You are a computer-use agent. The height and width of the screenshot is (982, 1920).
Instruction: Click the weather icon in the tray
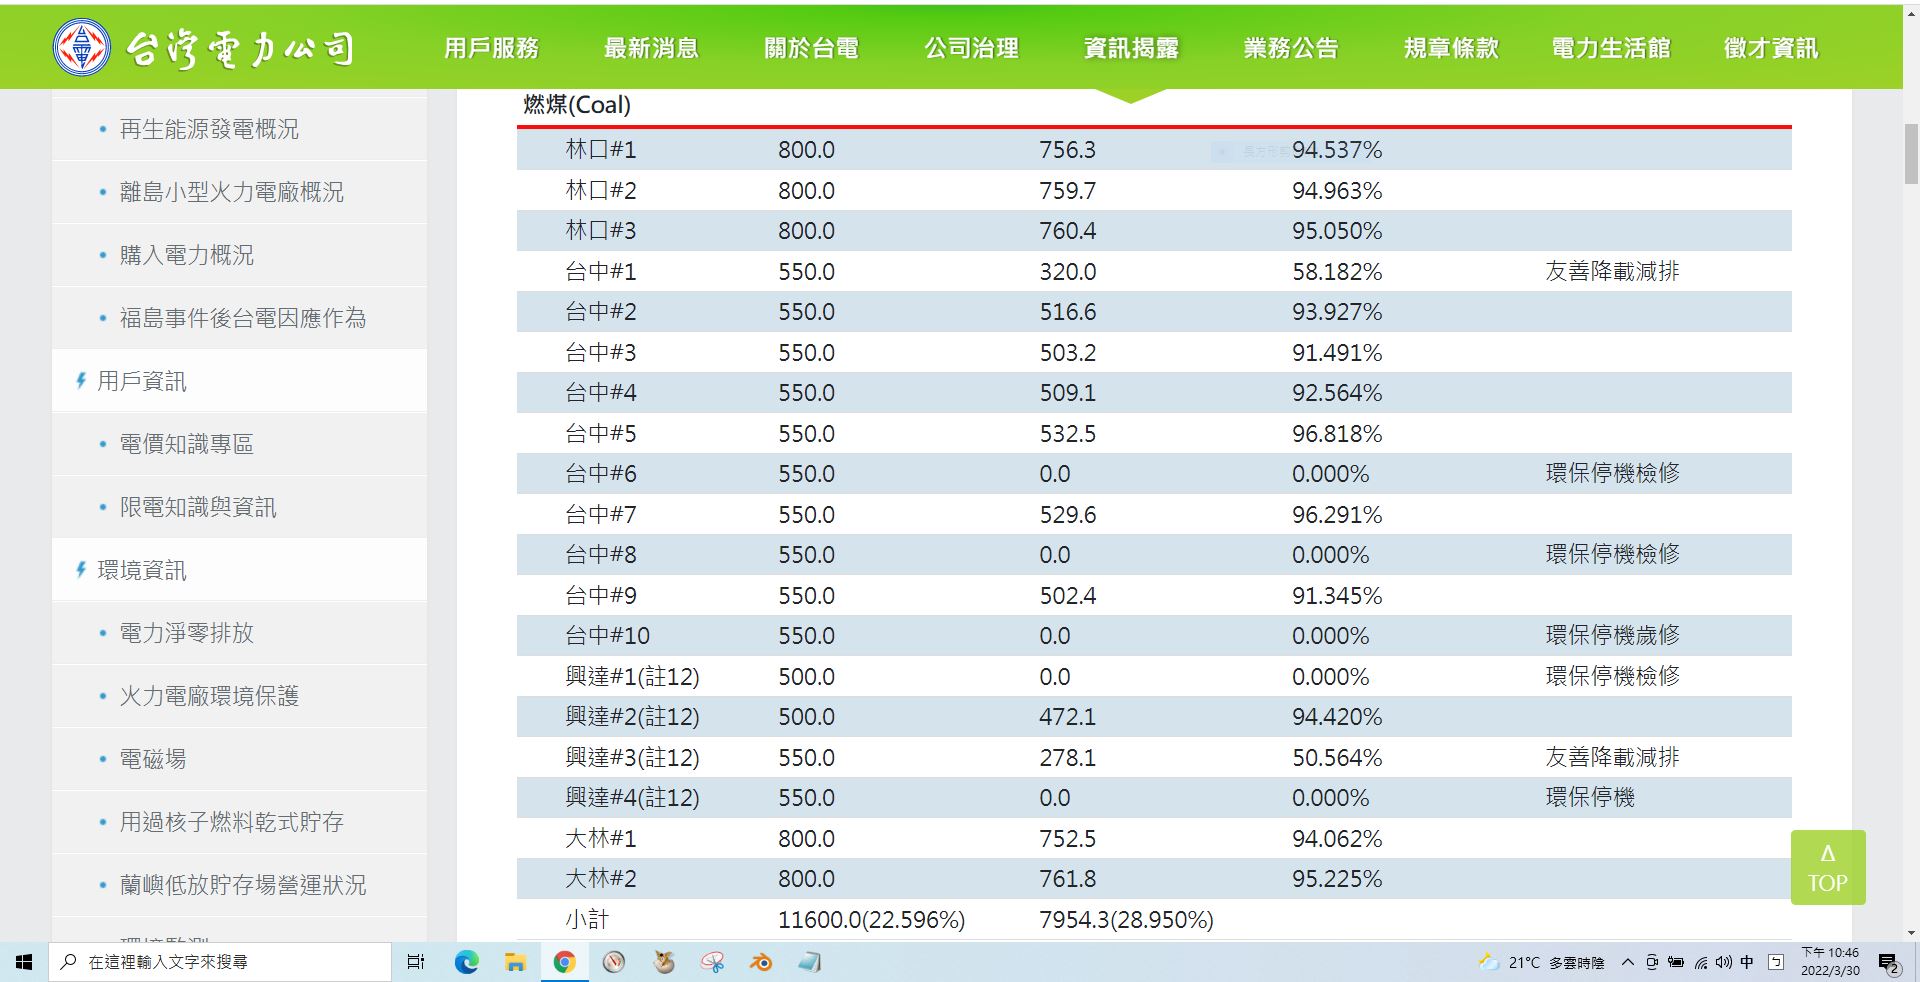point(1488,962)
